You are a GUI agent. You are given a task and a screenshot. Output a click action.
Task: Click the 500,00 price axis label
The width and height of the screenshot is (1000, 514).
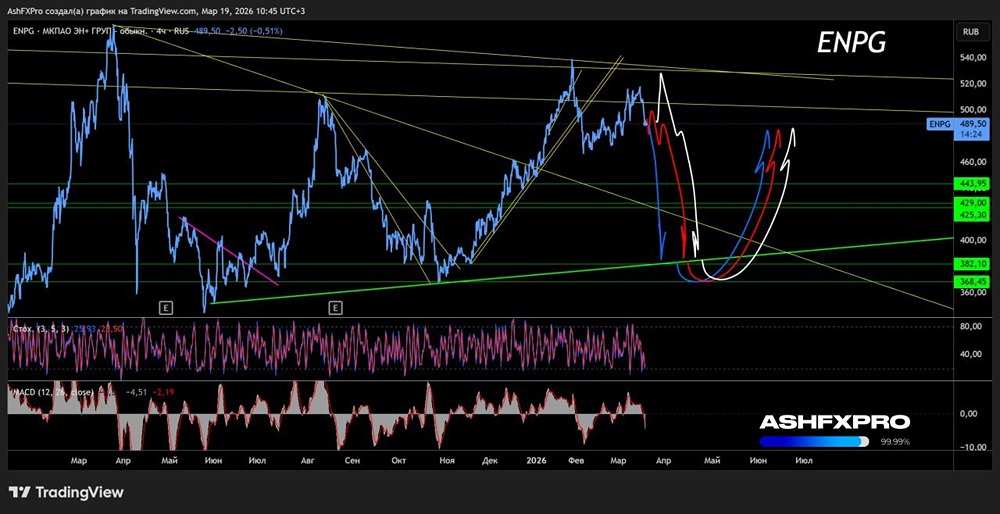click(x=972, y=110)
